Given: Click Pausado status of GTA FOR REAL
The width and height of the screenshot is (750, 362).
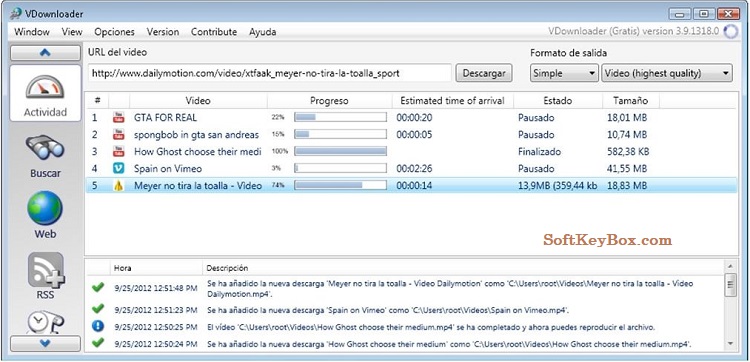Looking at the screenshot, I should (536, 117).
